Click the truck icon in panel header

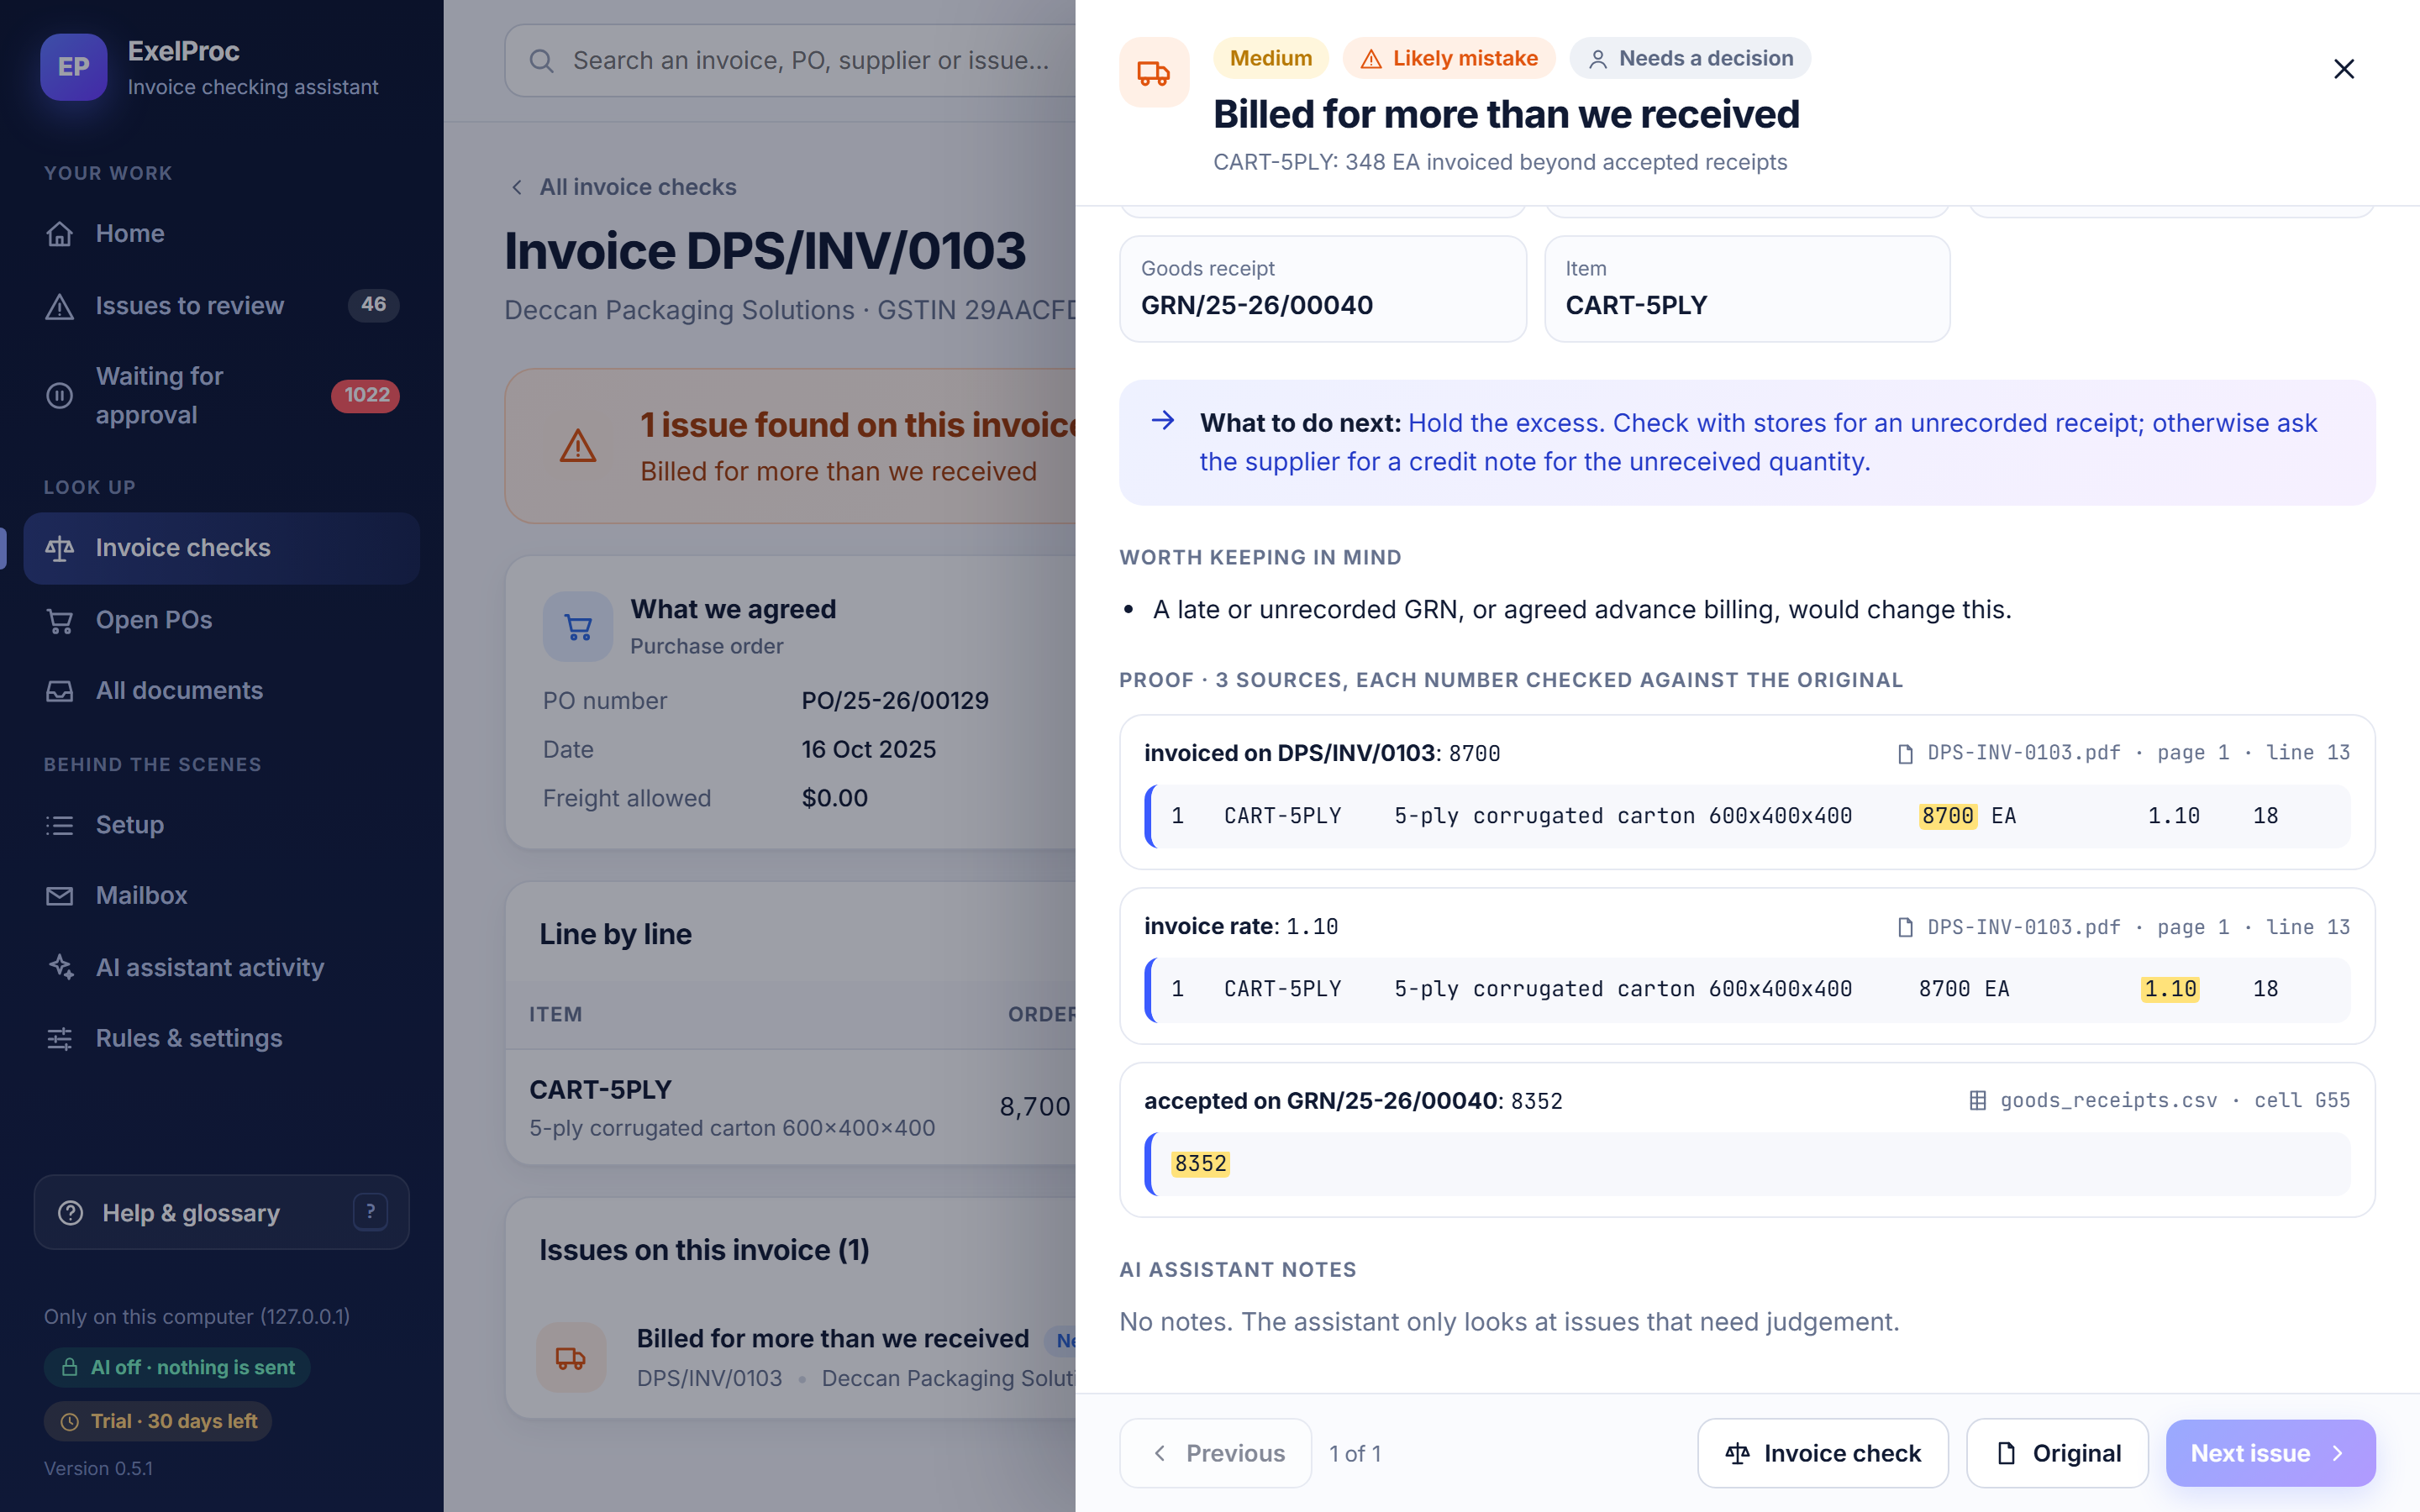[x=1154, y=72]
